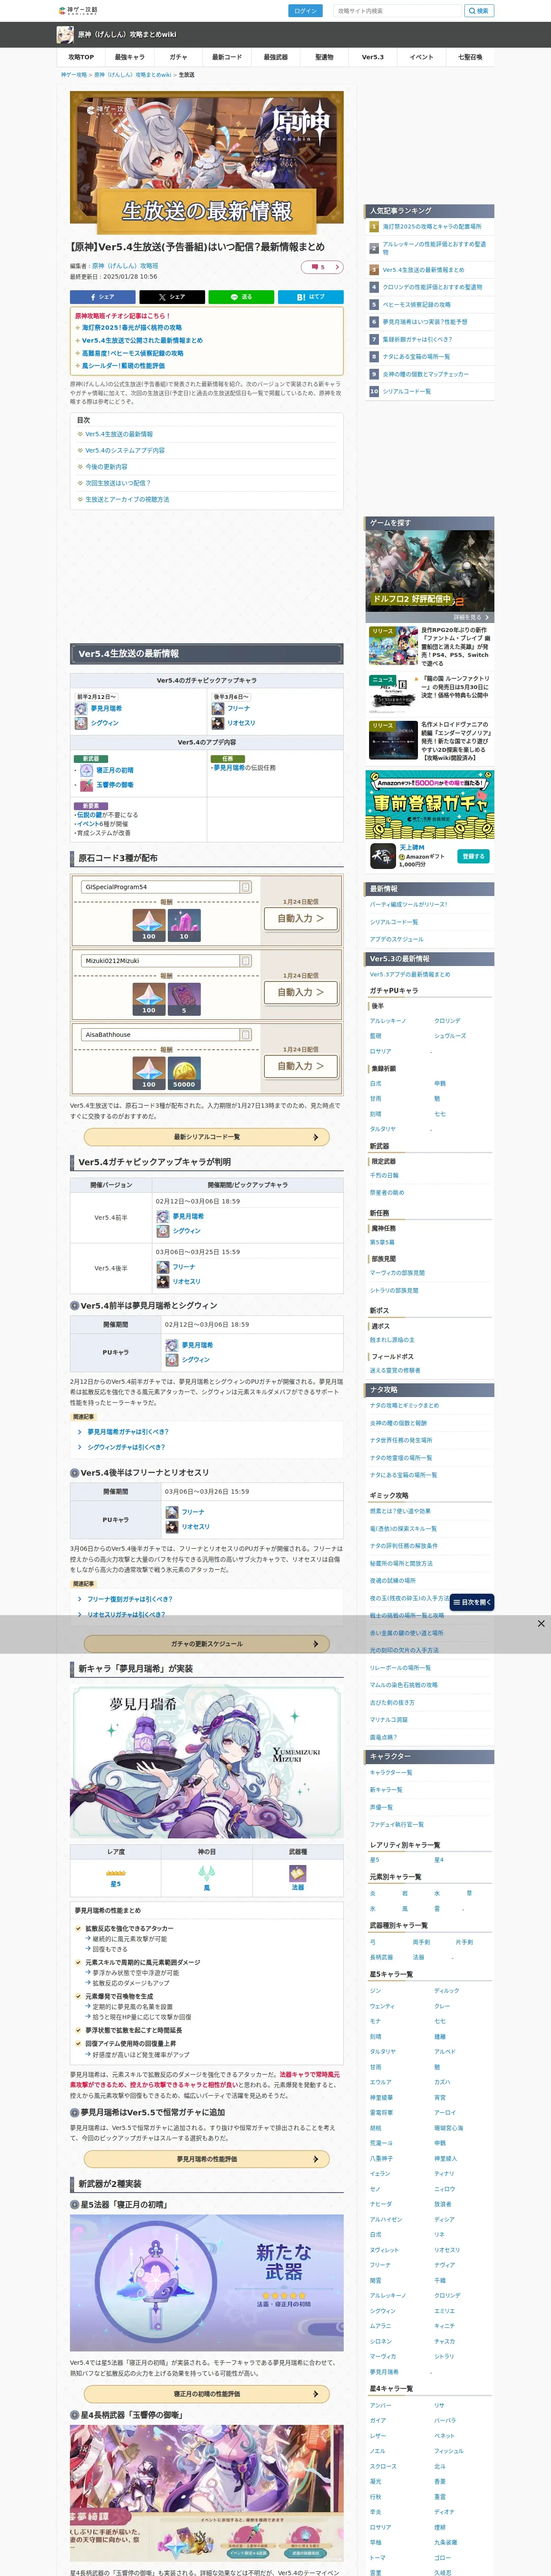Open フリーナ復刻ガチャは引くべき？ related article
The image size is (551, 2576).
point(129,1599)
